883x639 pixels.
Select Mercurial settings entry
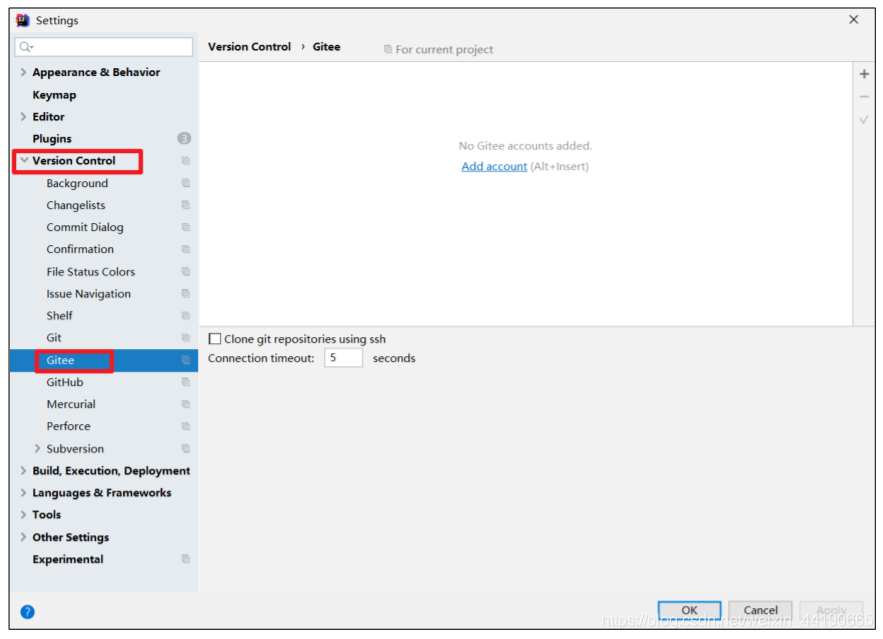tap(71, 404)
